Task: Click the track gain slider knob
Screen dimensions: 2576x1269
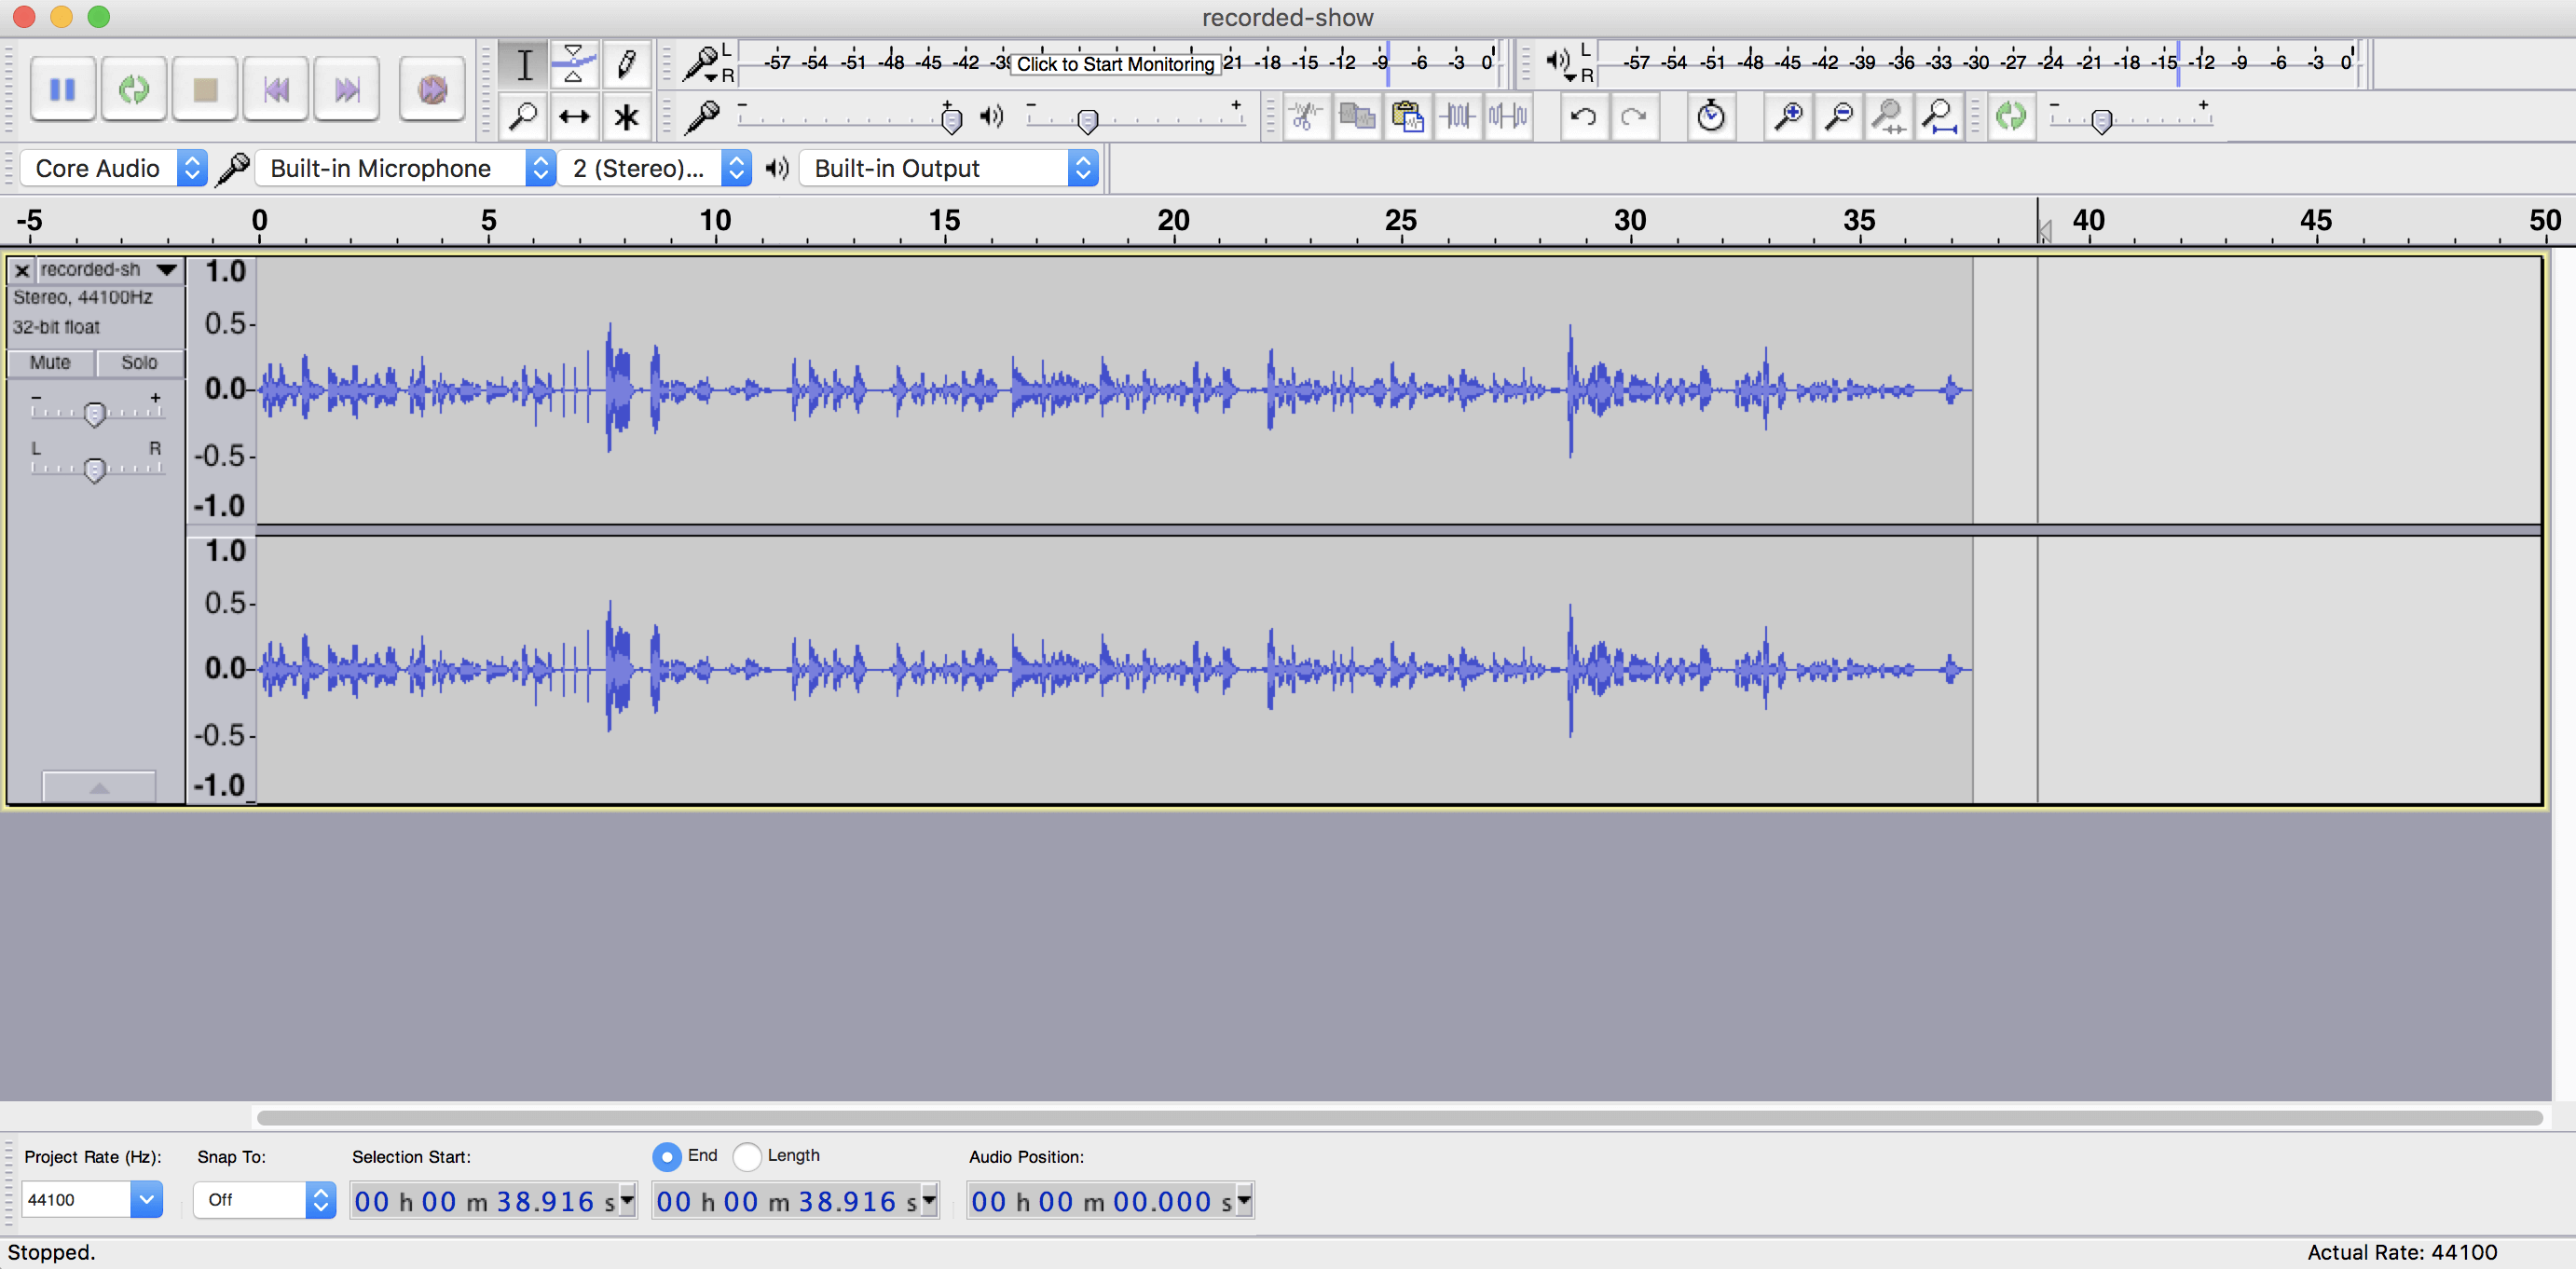Action: [x=94, y=413]
